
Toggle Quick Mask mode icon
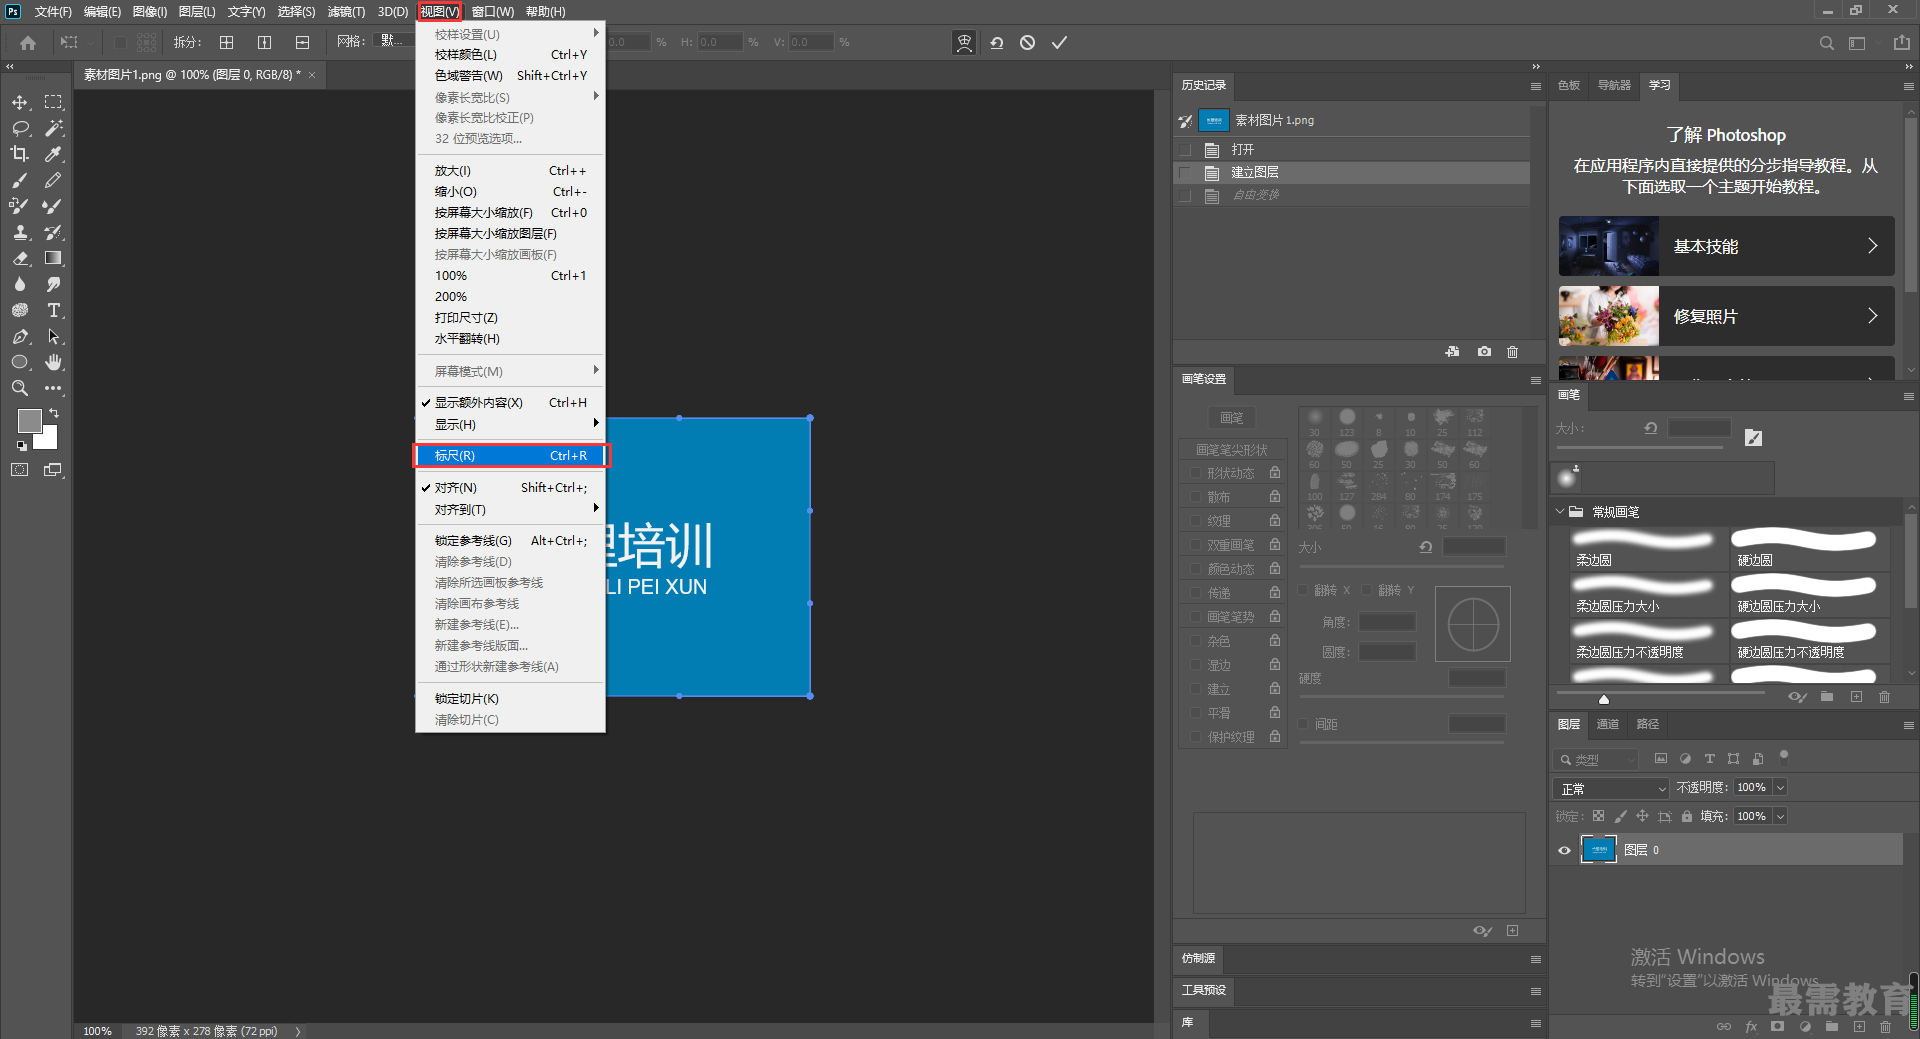pos(20,469)
